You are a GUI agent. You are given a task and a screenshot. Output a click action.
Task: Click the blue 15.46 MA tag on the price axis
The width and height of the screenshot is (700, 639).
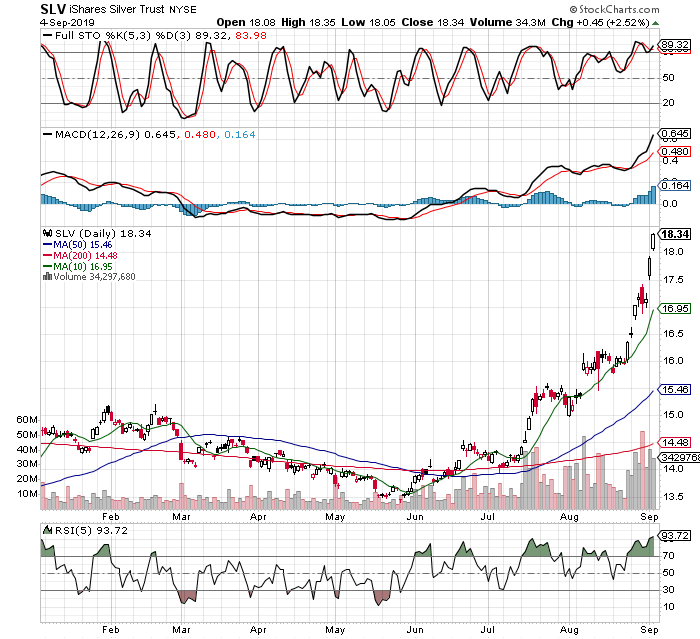675,389
